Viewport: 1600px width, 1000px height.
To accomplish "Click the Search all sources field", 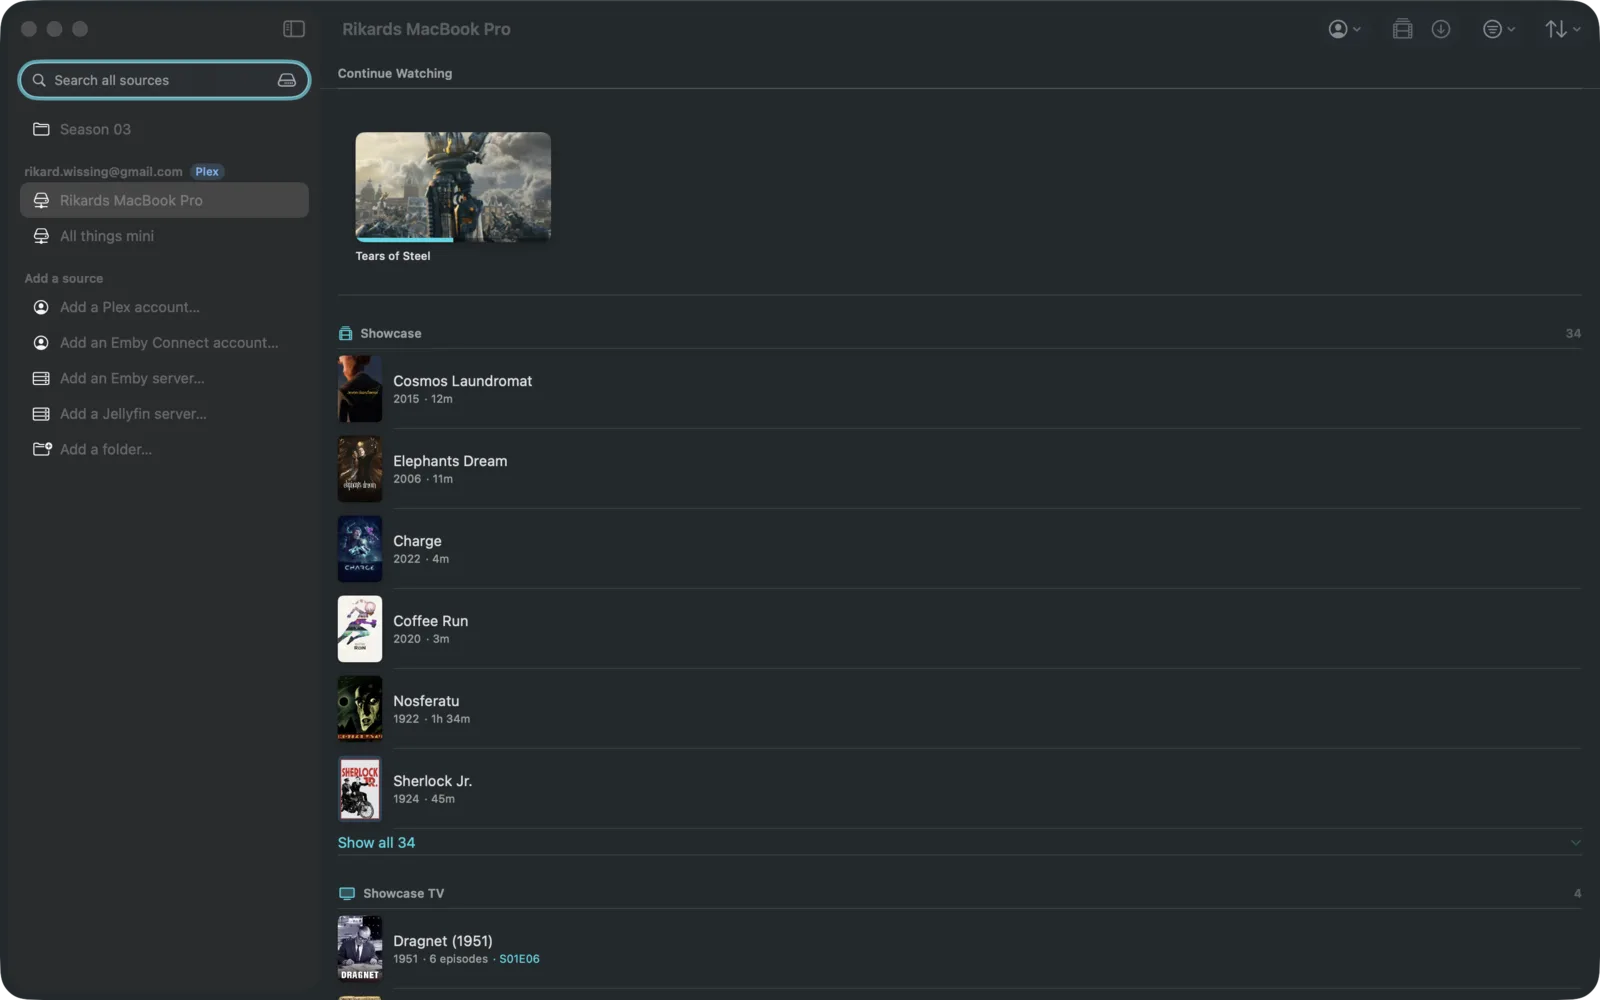I will click(x=164, y=80).
